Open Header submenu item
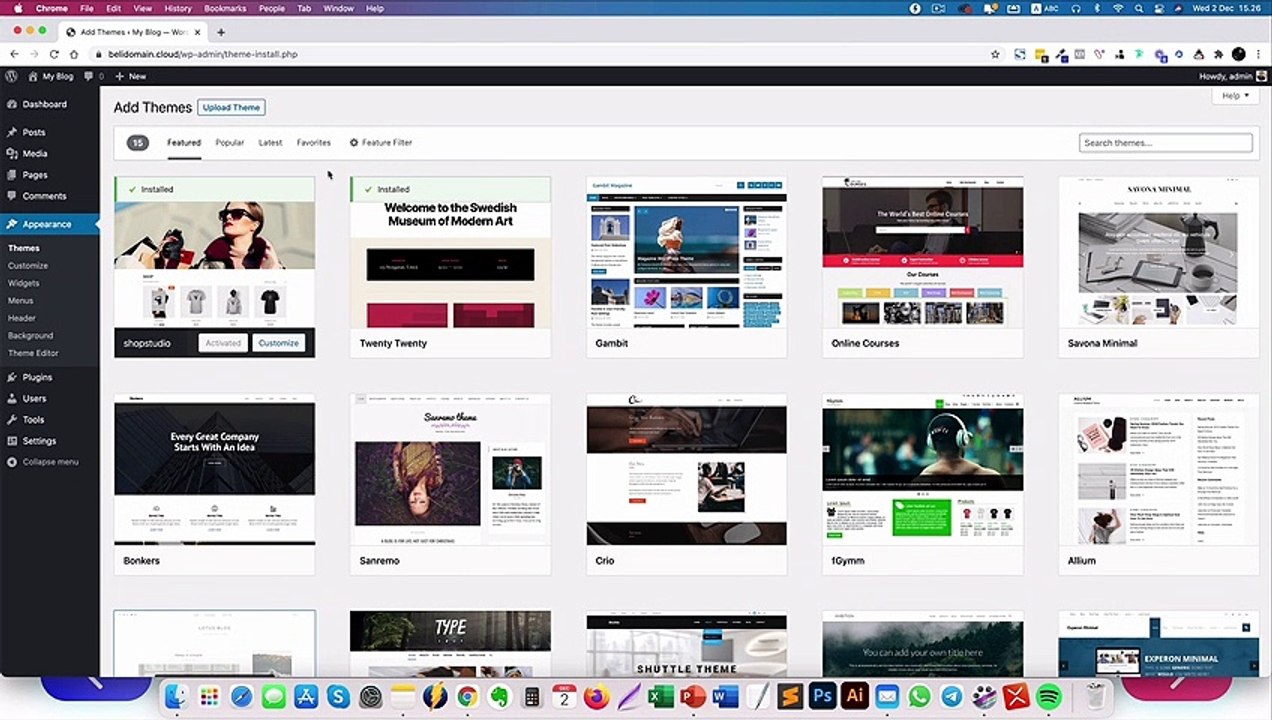 click(x=22, y=318)
